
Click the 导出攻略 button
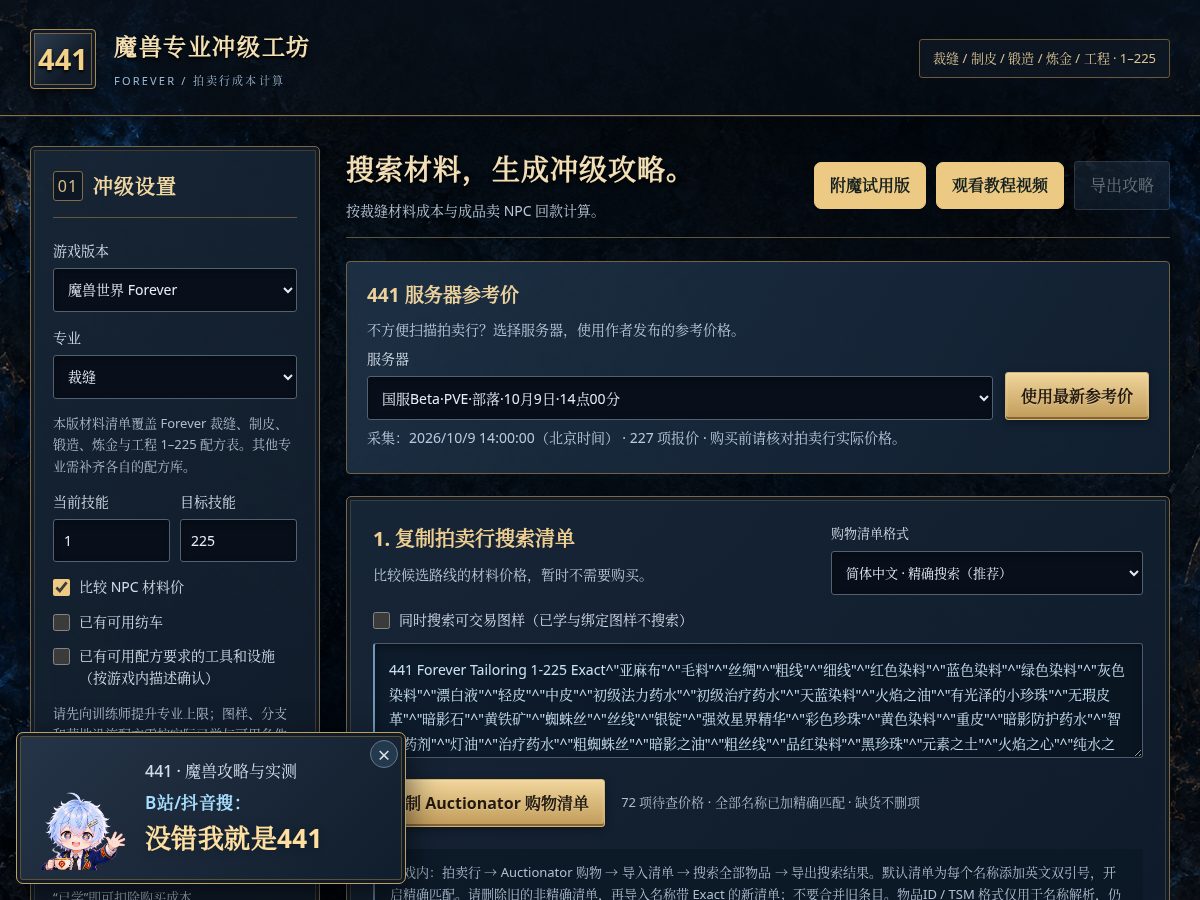[1122, 185]
